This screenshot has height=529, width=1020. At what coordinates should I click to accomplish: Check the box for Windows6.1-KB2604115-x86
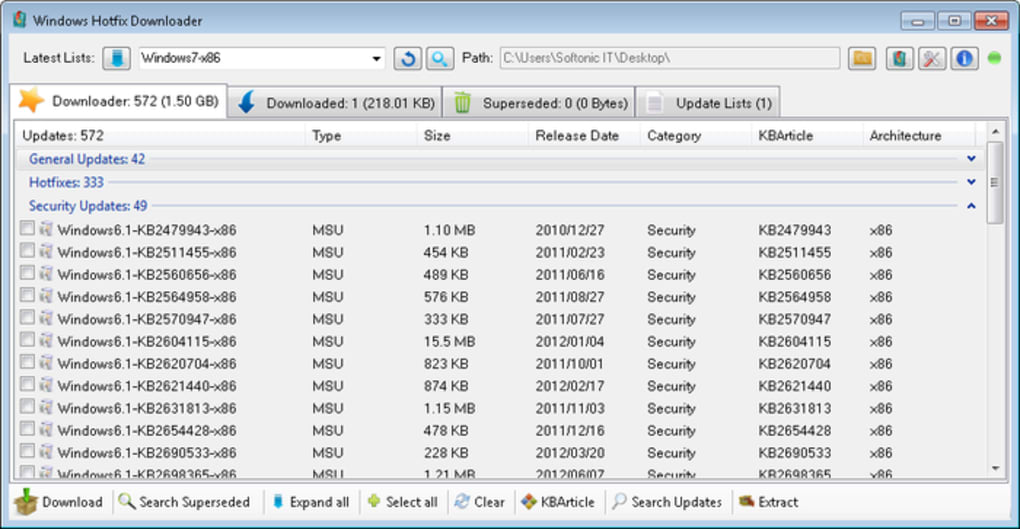(27, 340)
